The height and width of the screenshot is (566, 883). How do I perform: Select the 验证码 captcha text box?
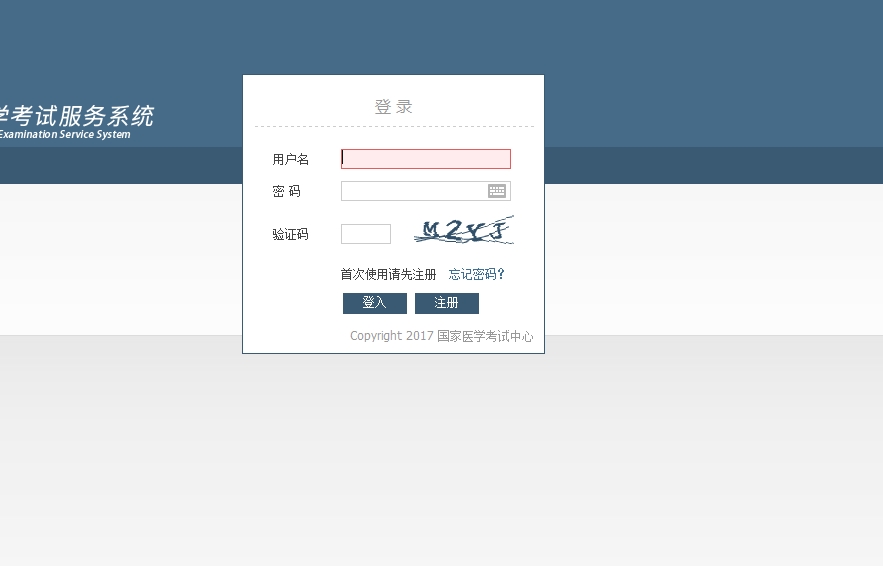[x=366, y=234]
